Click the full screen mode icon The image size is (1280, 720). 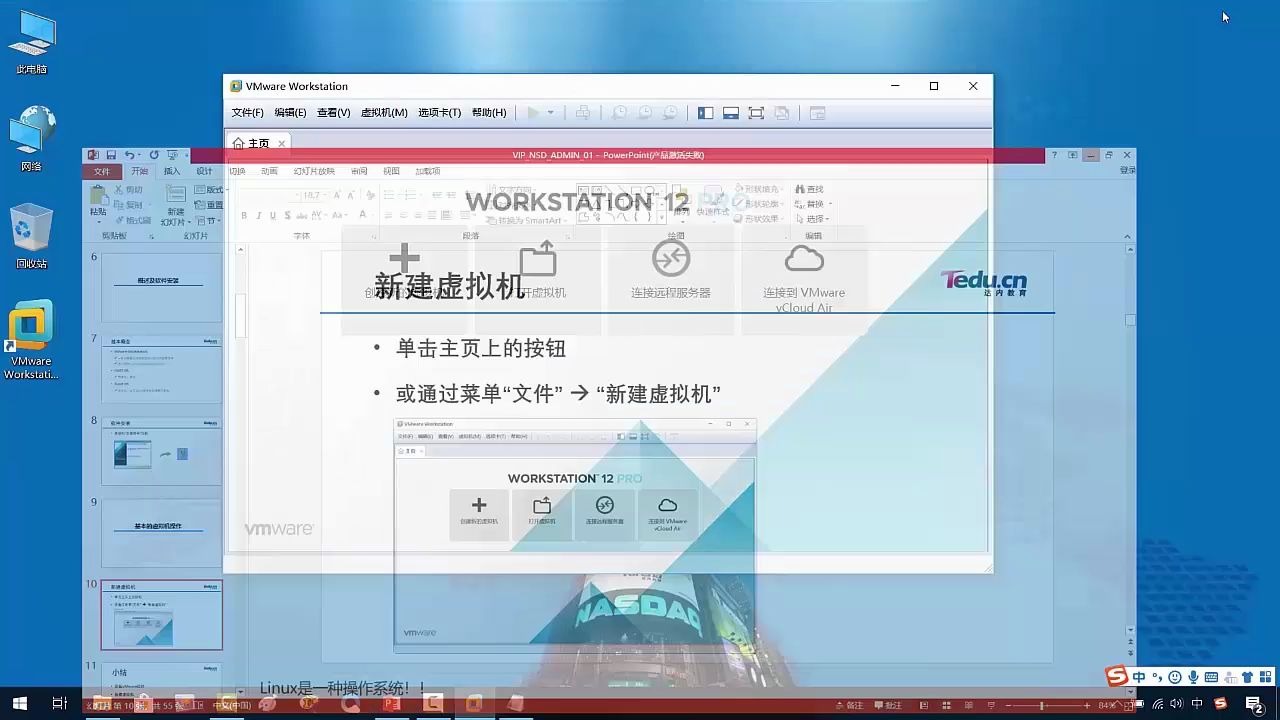[756, 113]
